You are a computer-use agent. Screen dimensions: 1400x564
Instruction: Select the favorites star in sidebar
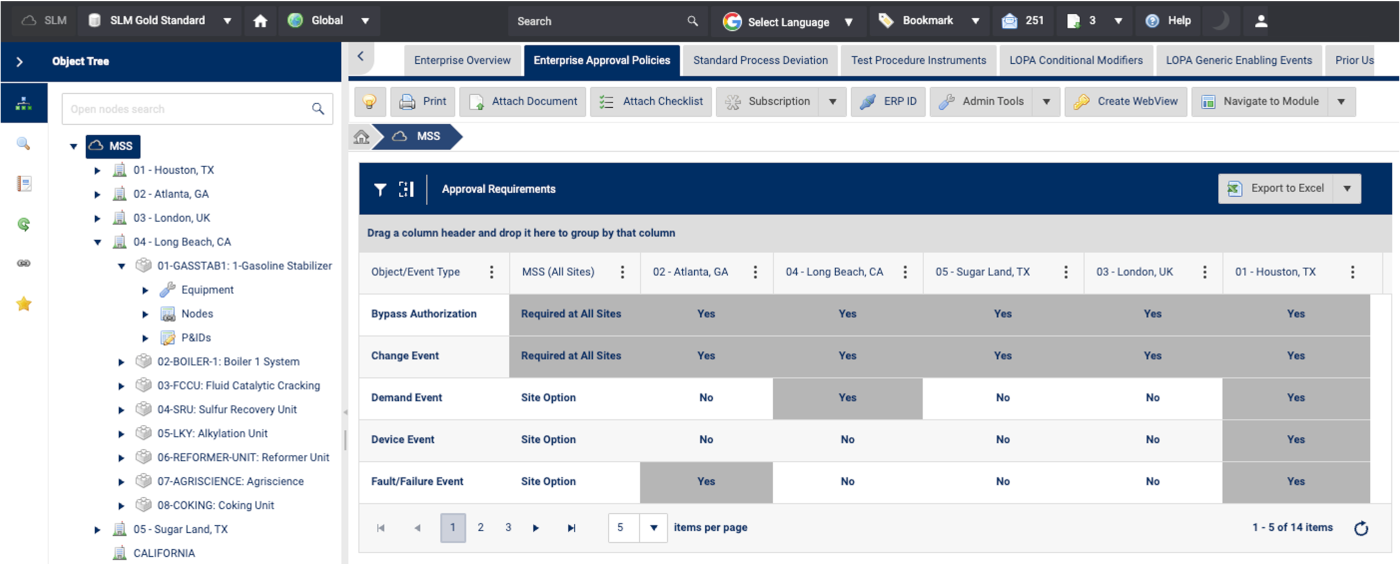24,303
